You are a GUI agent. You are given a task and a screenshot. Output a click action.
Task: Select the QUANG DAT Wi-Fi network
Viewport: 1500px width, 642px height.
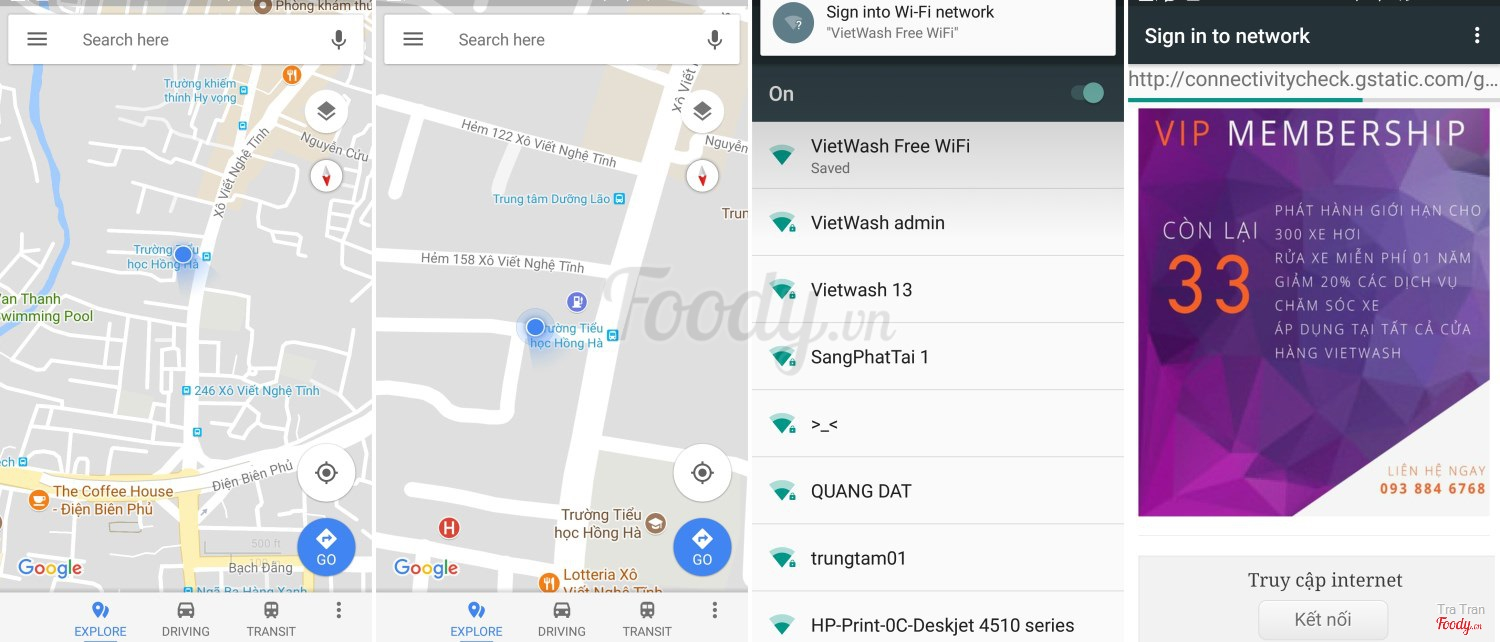click(938, 490)
